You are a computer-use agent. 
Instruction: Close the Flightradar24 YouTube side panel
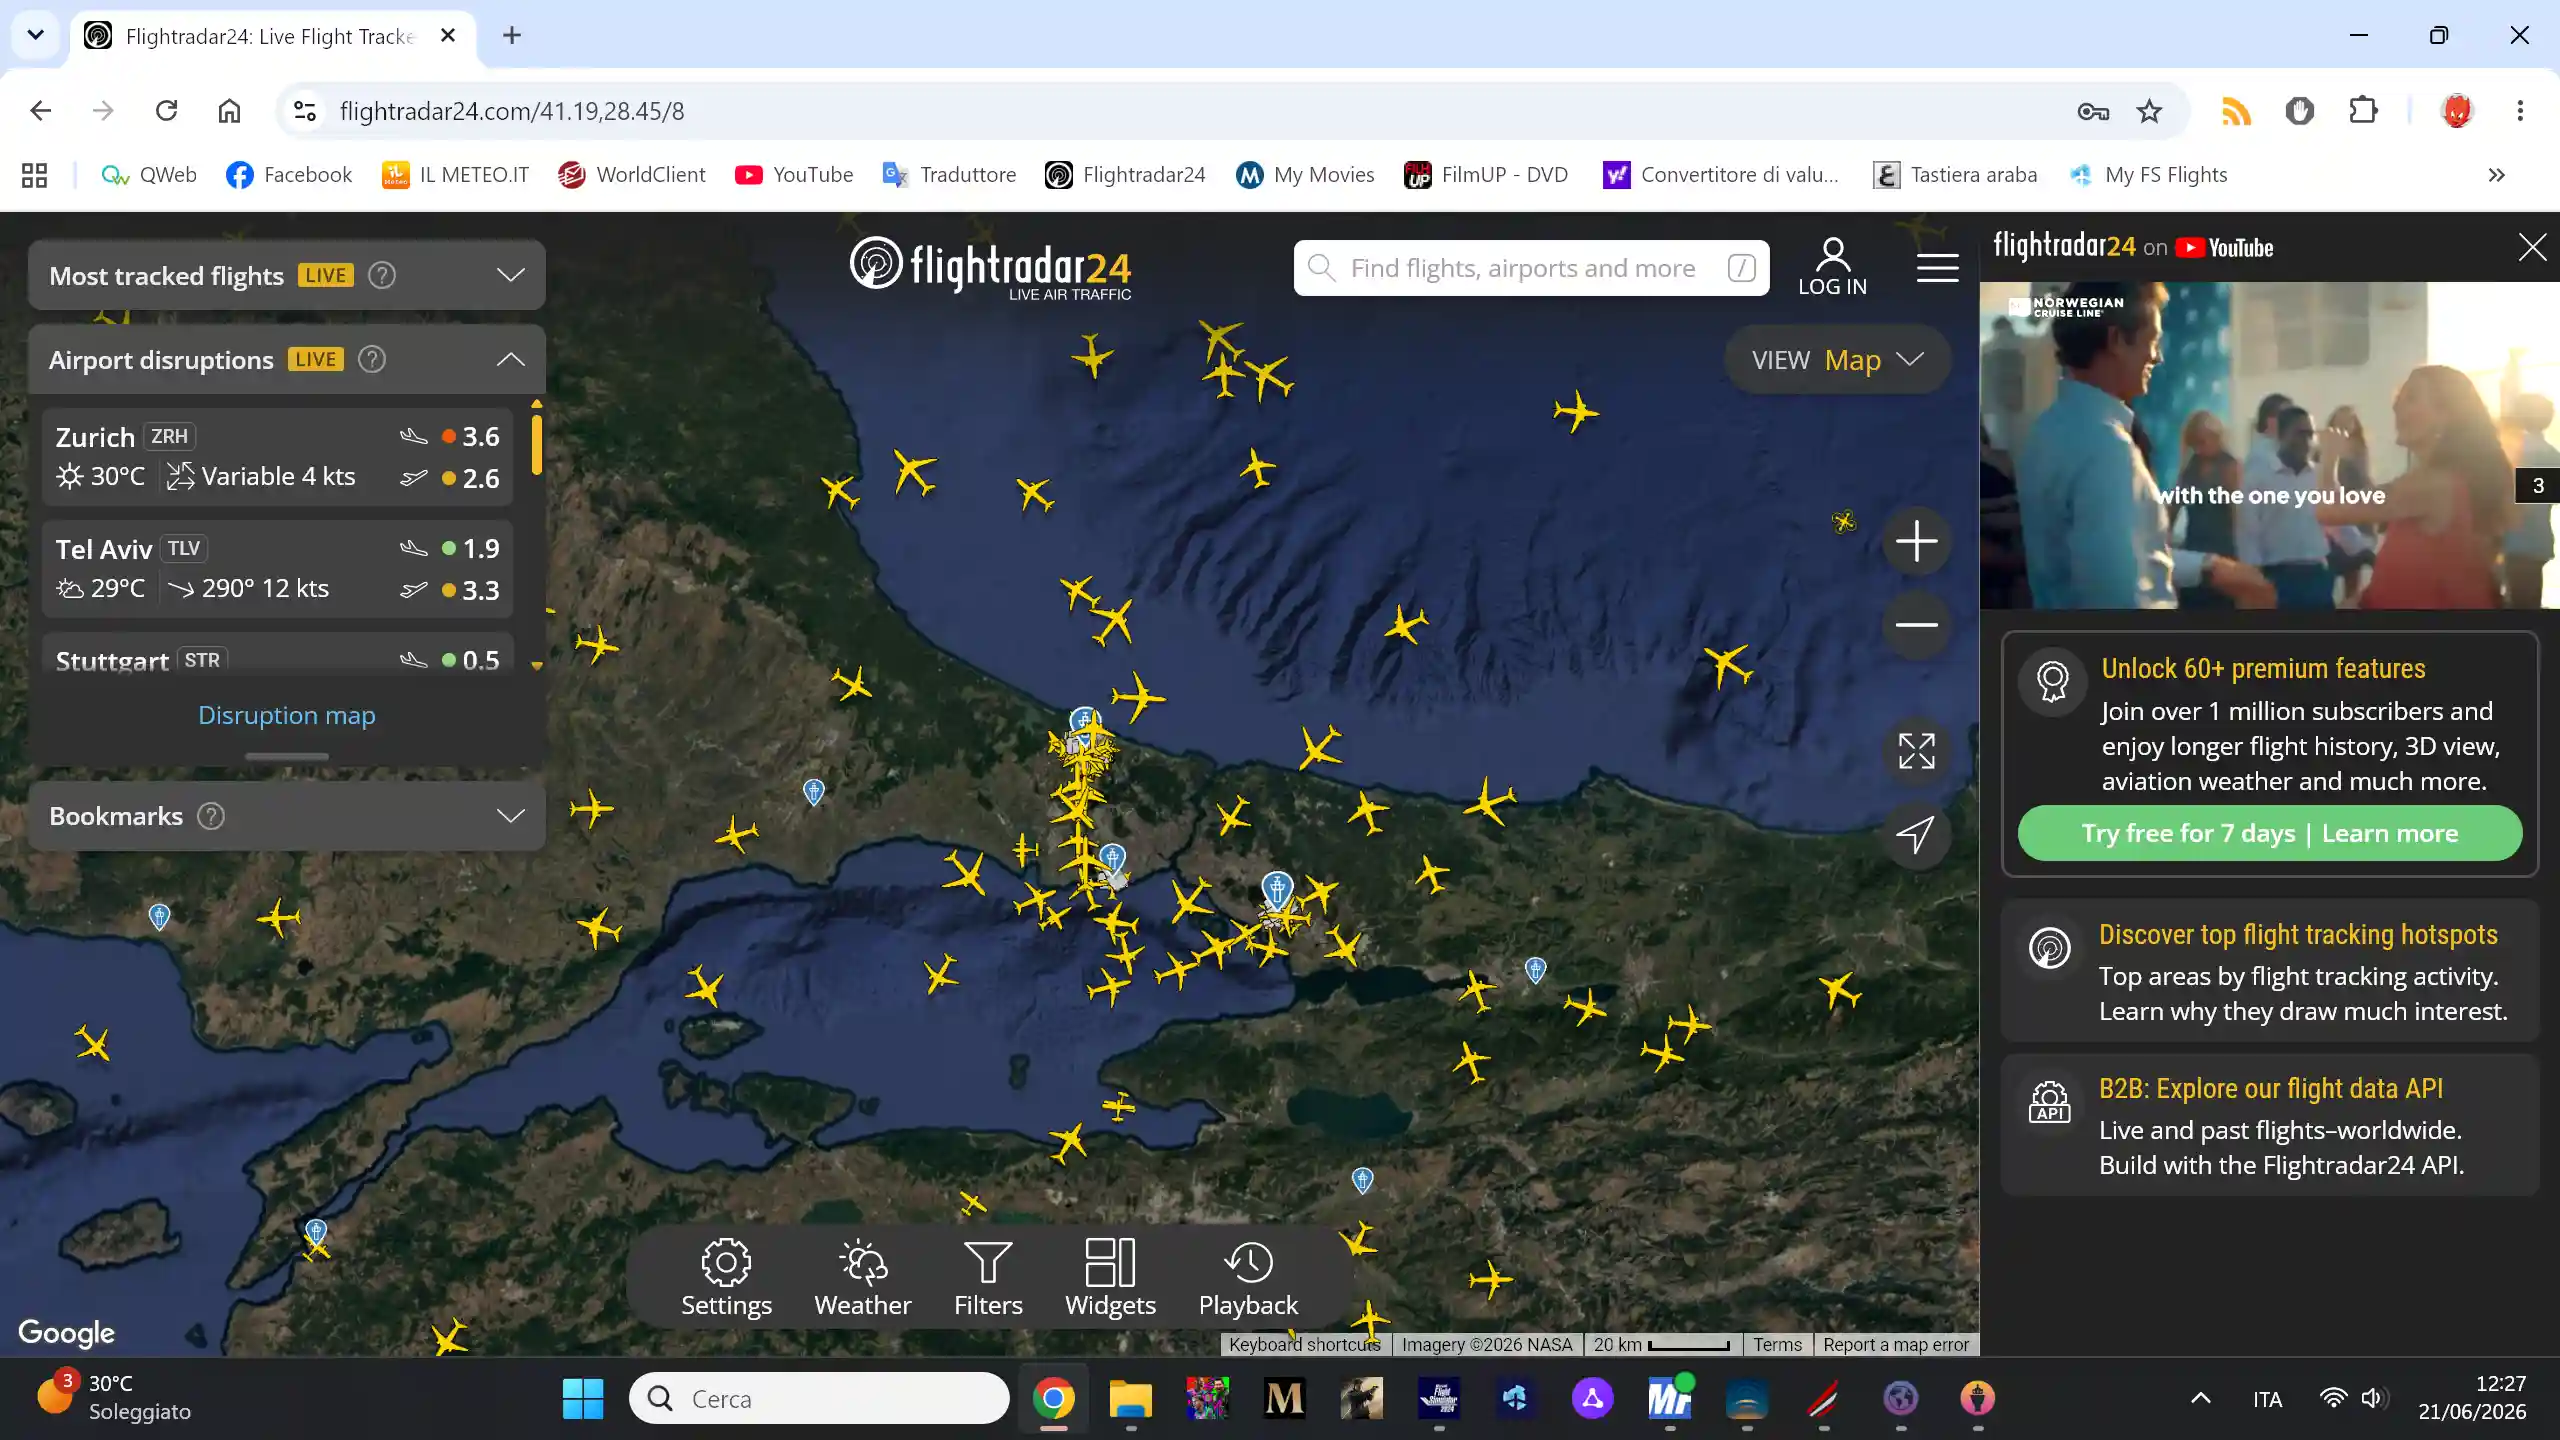click(x=2532, y=247)
